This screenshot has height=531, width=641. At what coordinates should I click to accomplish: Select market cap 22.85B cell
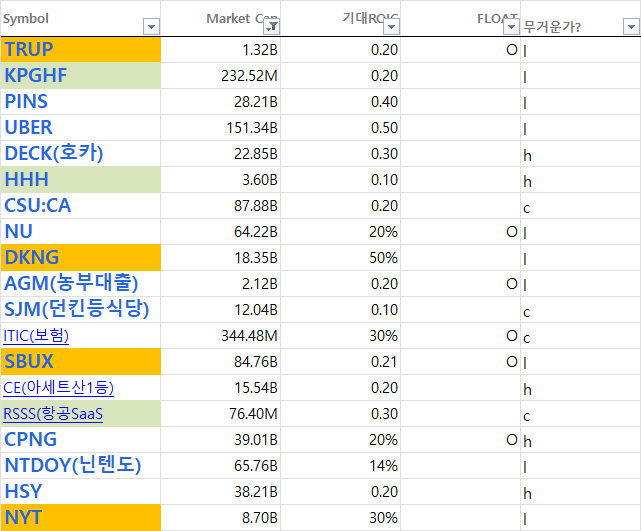[221, 154]
